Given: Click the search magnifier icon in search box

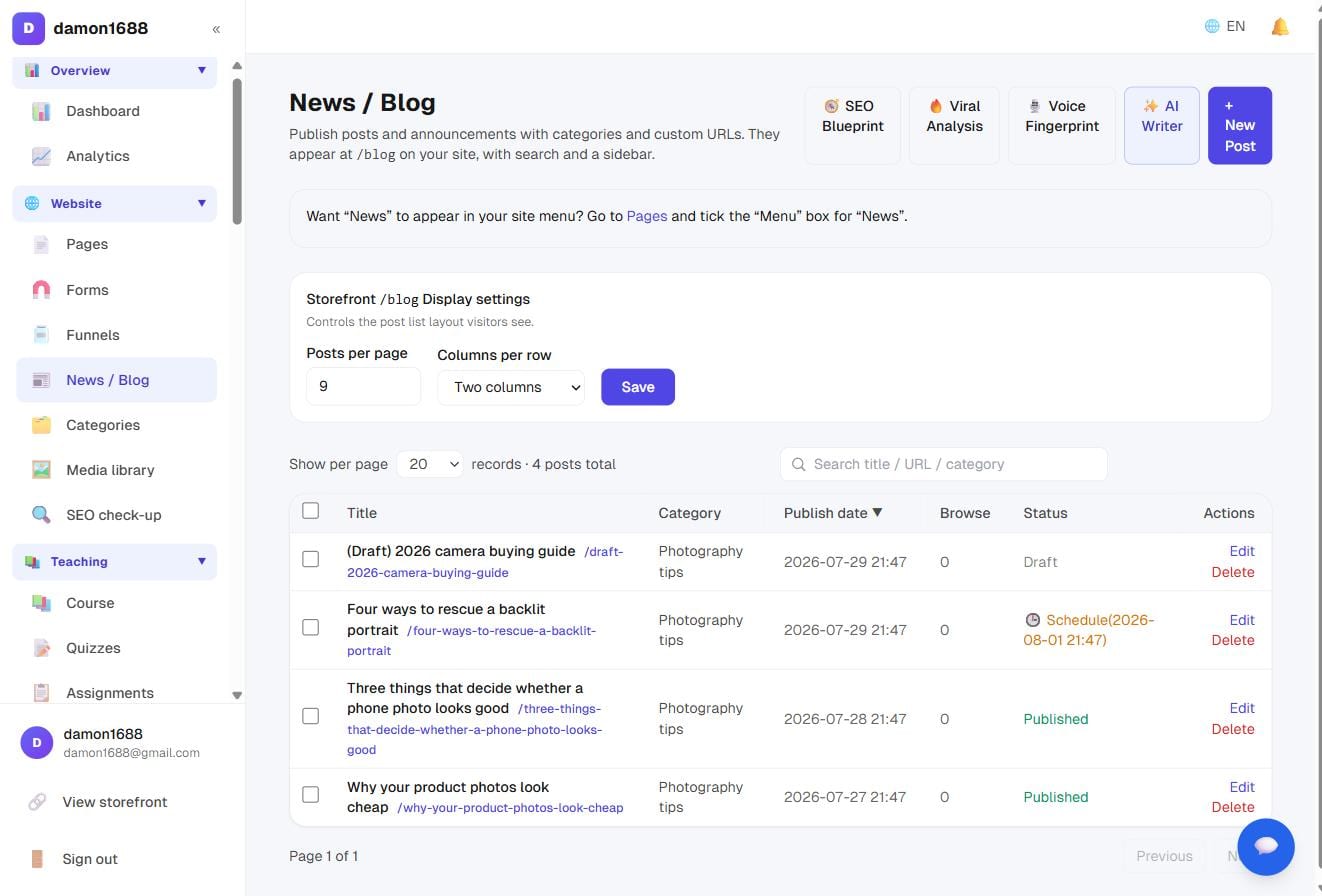Looking at the screenshot, I should coord(798,464).
